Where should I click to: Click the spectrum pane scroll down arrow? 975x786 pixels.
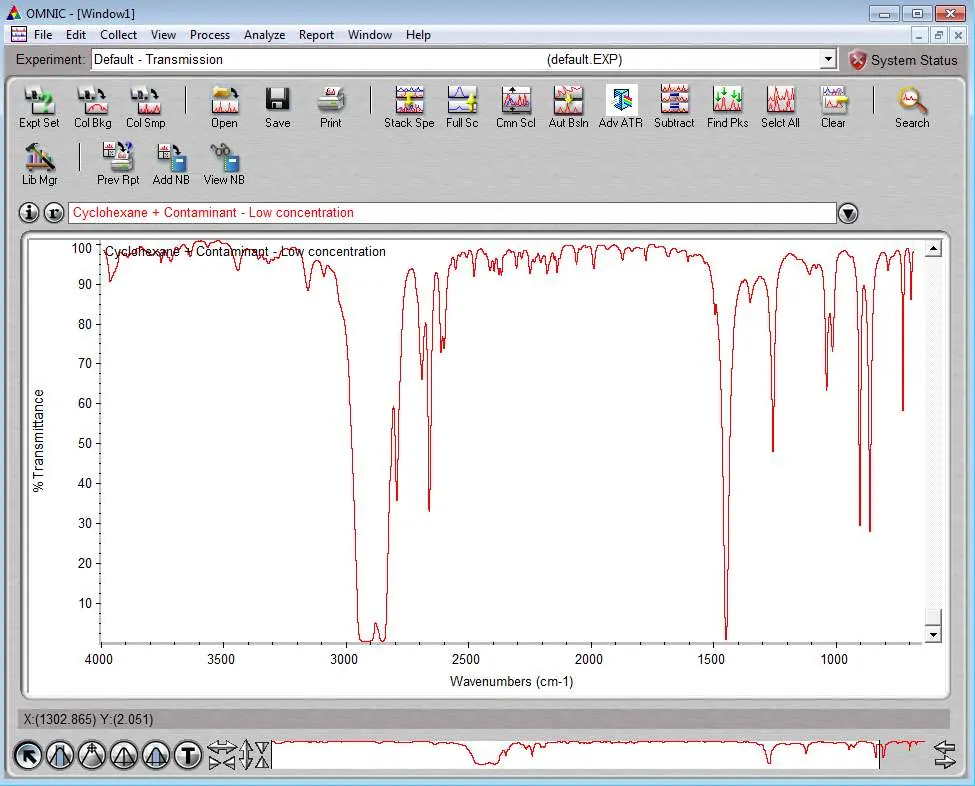[933, 635]
